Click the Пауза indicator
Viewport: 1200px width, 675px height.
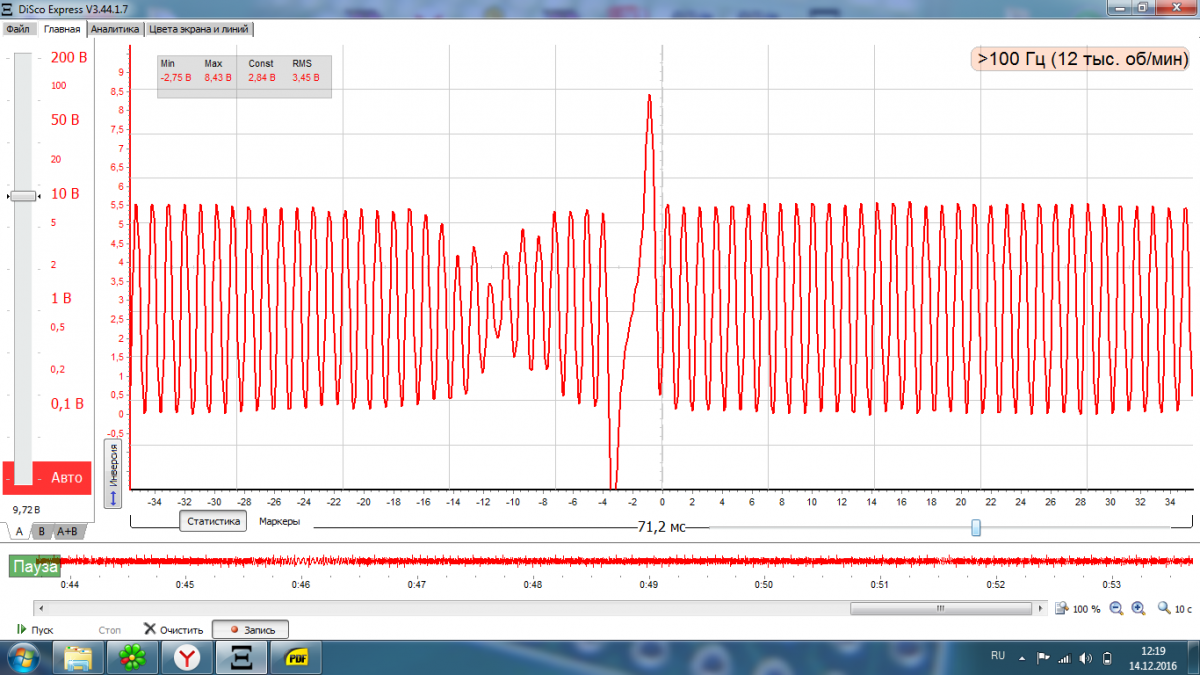[x=33, y=566]
